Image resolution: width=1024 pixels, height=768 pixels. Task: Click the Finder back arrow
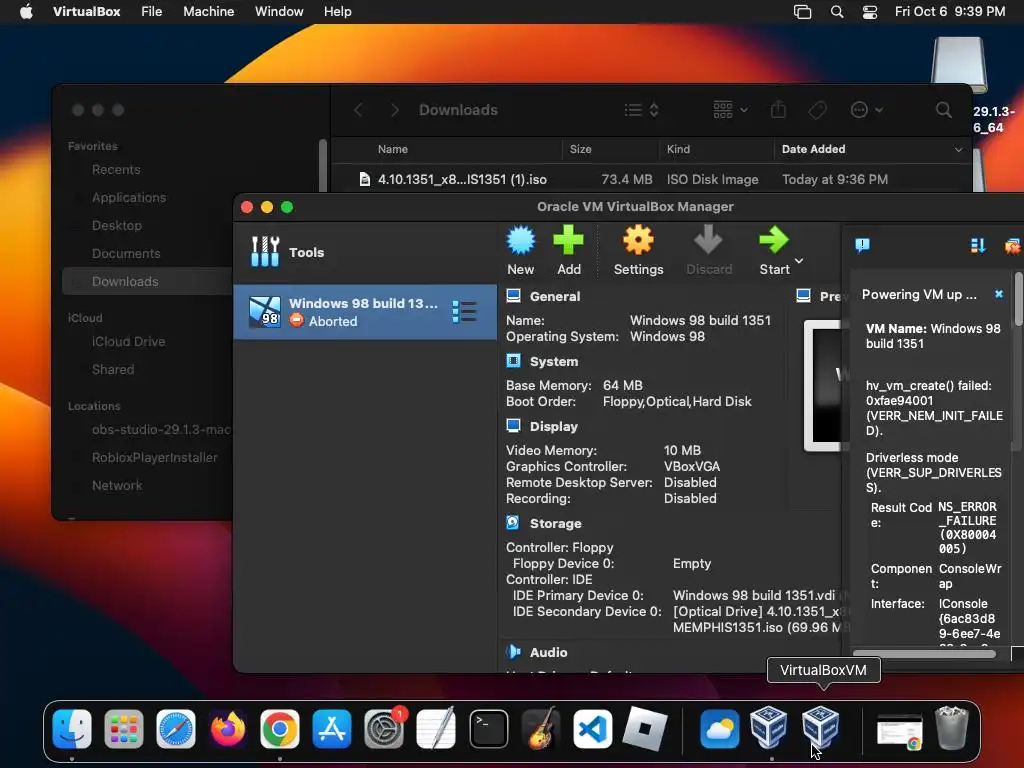(x=358, y=110)
